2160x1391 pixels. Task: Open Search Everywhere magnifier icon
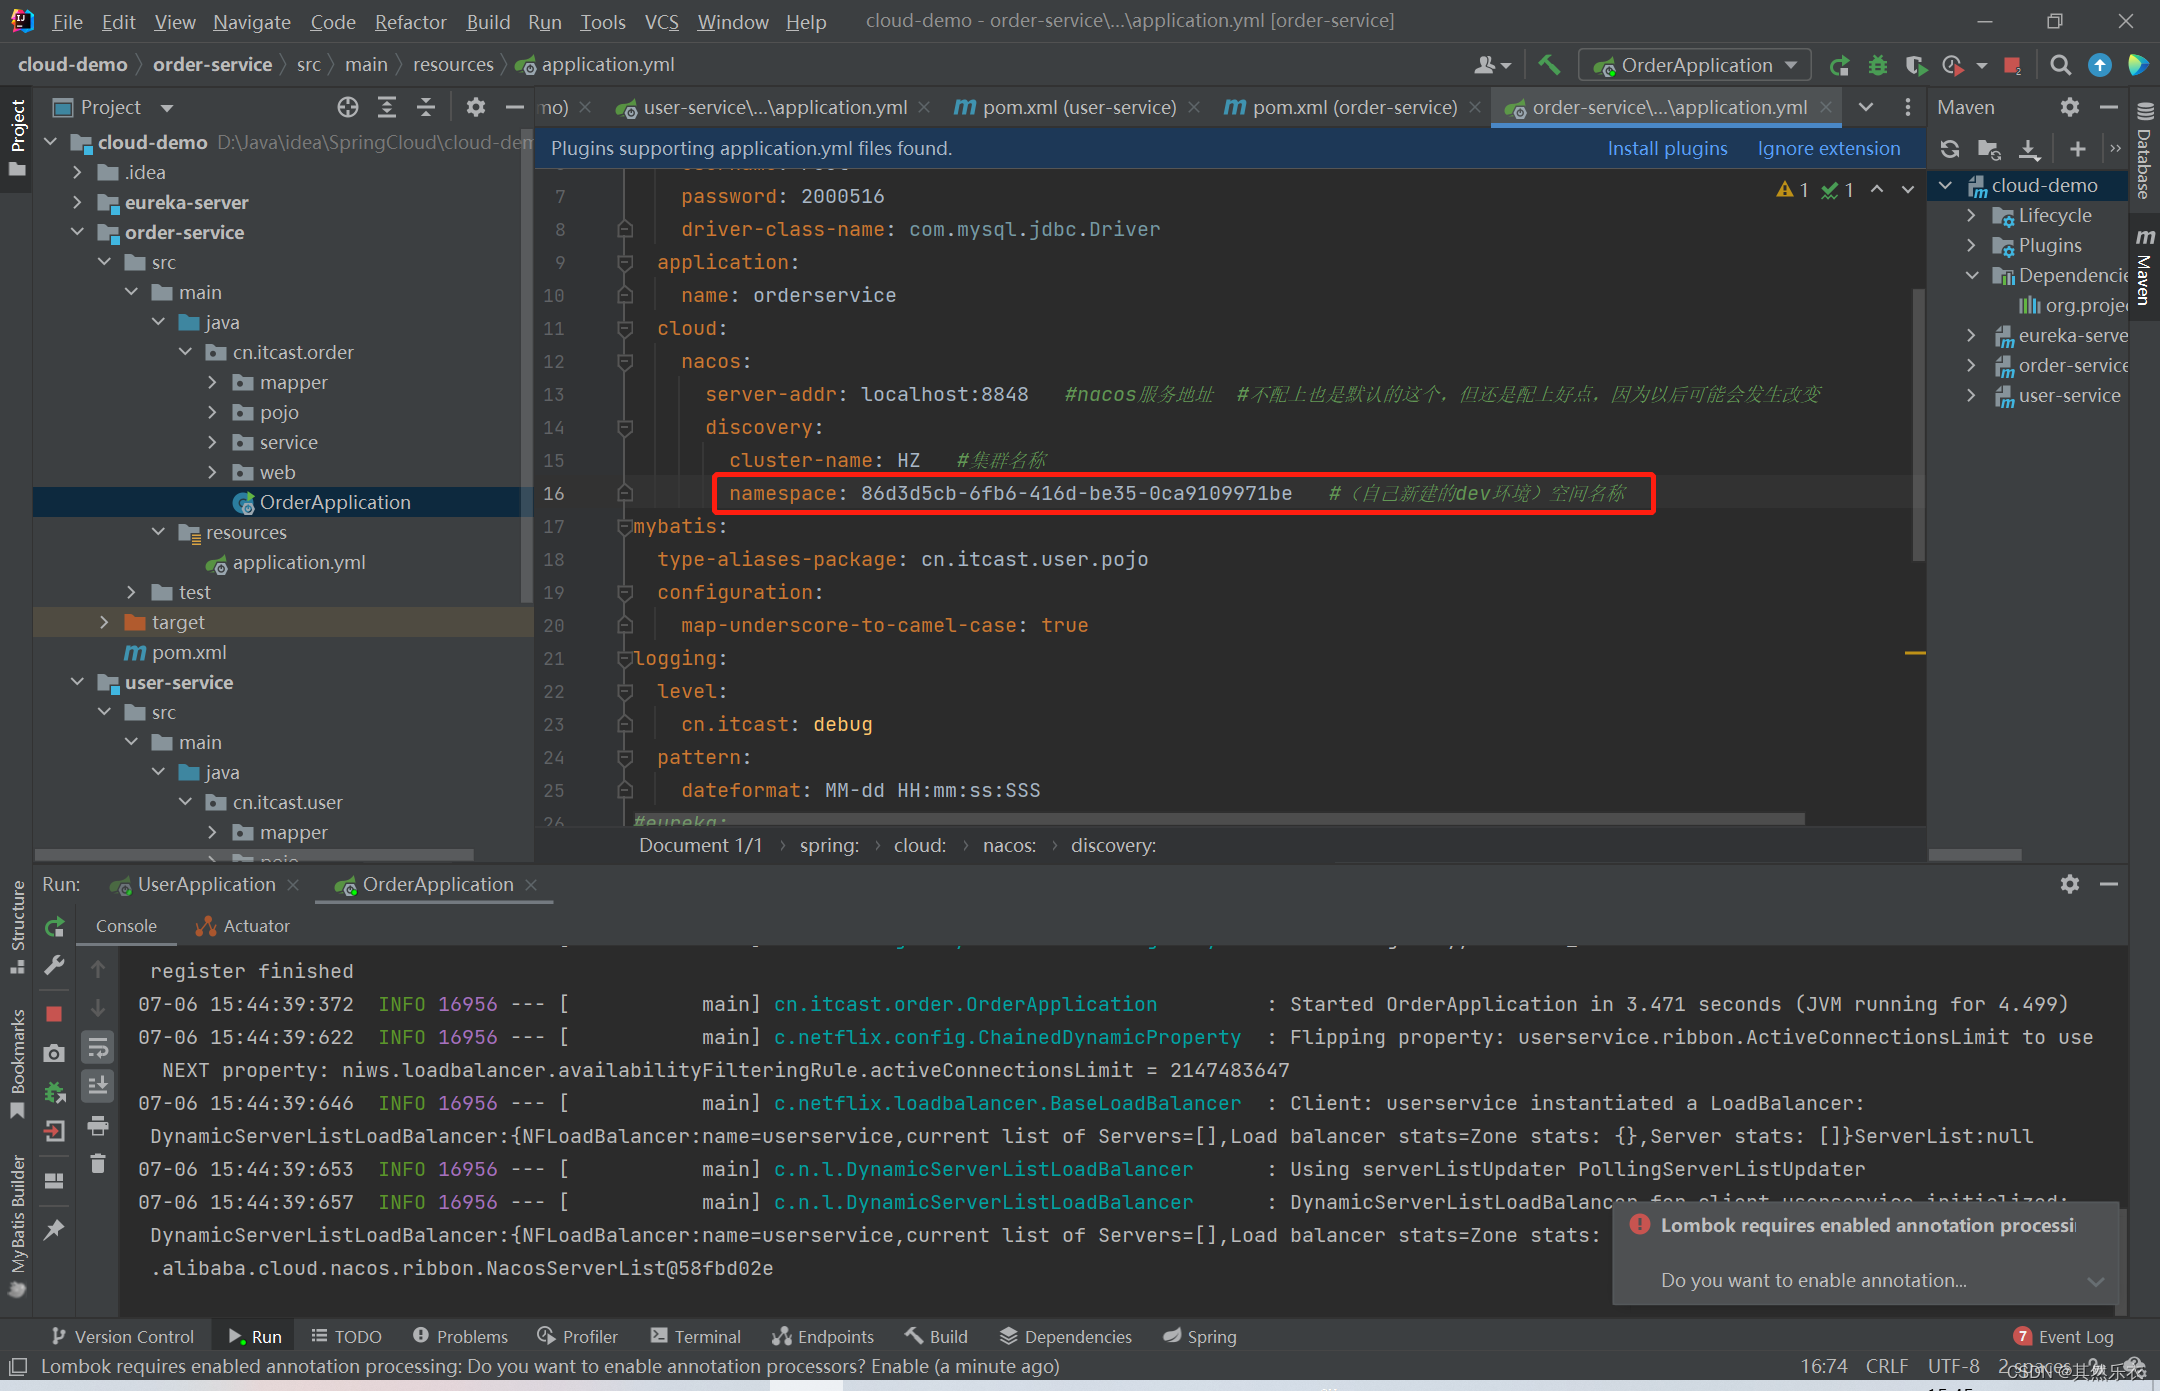[x=2061, y=65]
